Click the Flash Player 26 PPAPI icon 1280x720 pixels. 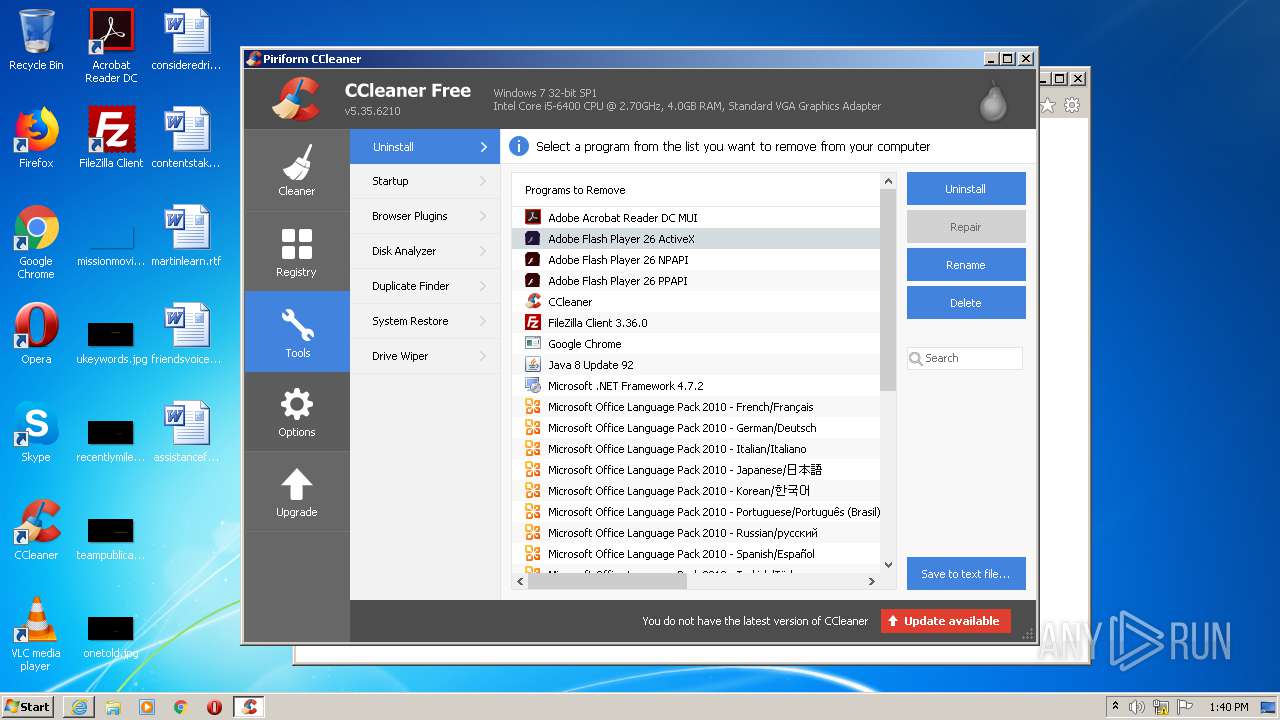pos(533,281)
